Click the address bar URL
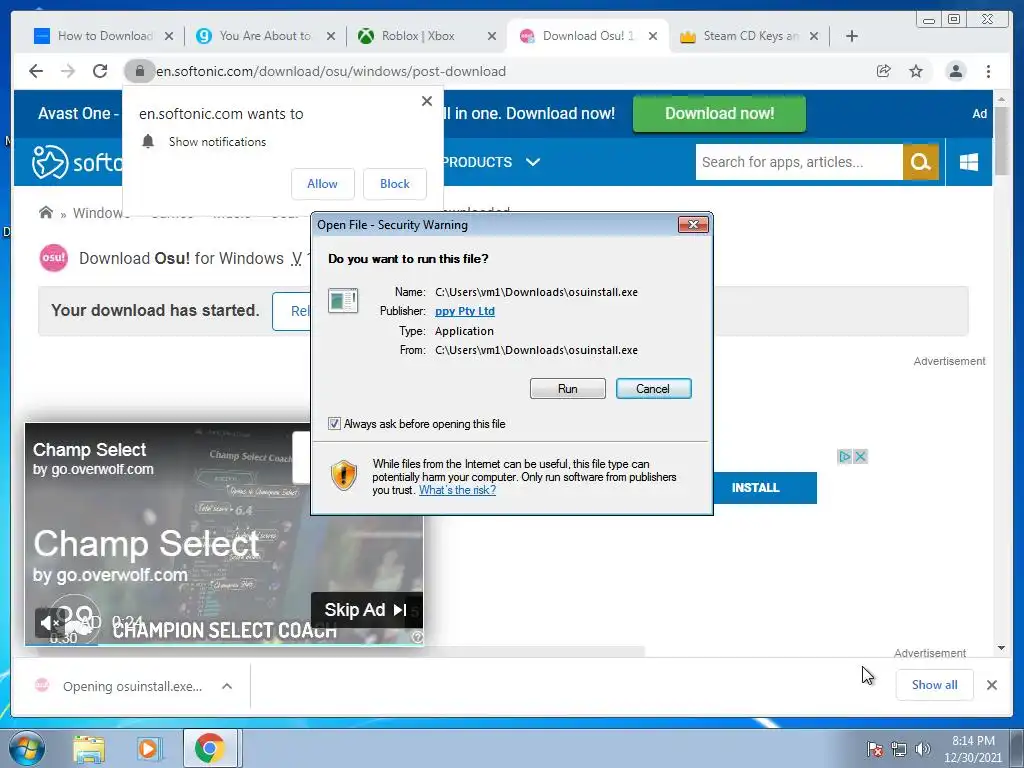 point(330,71)
